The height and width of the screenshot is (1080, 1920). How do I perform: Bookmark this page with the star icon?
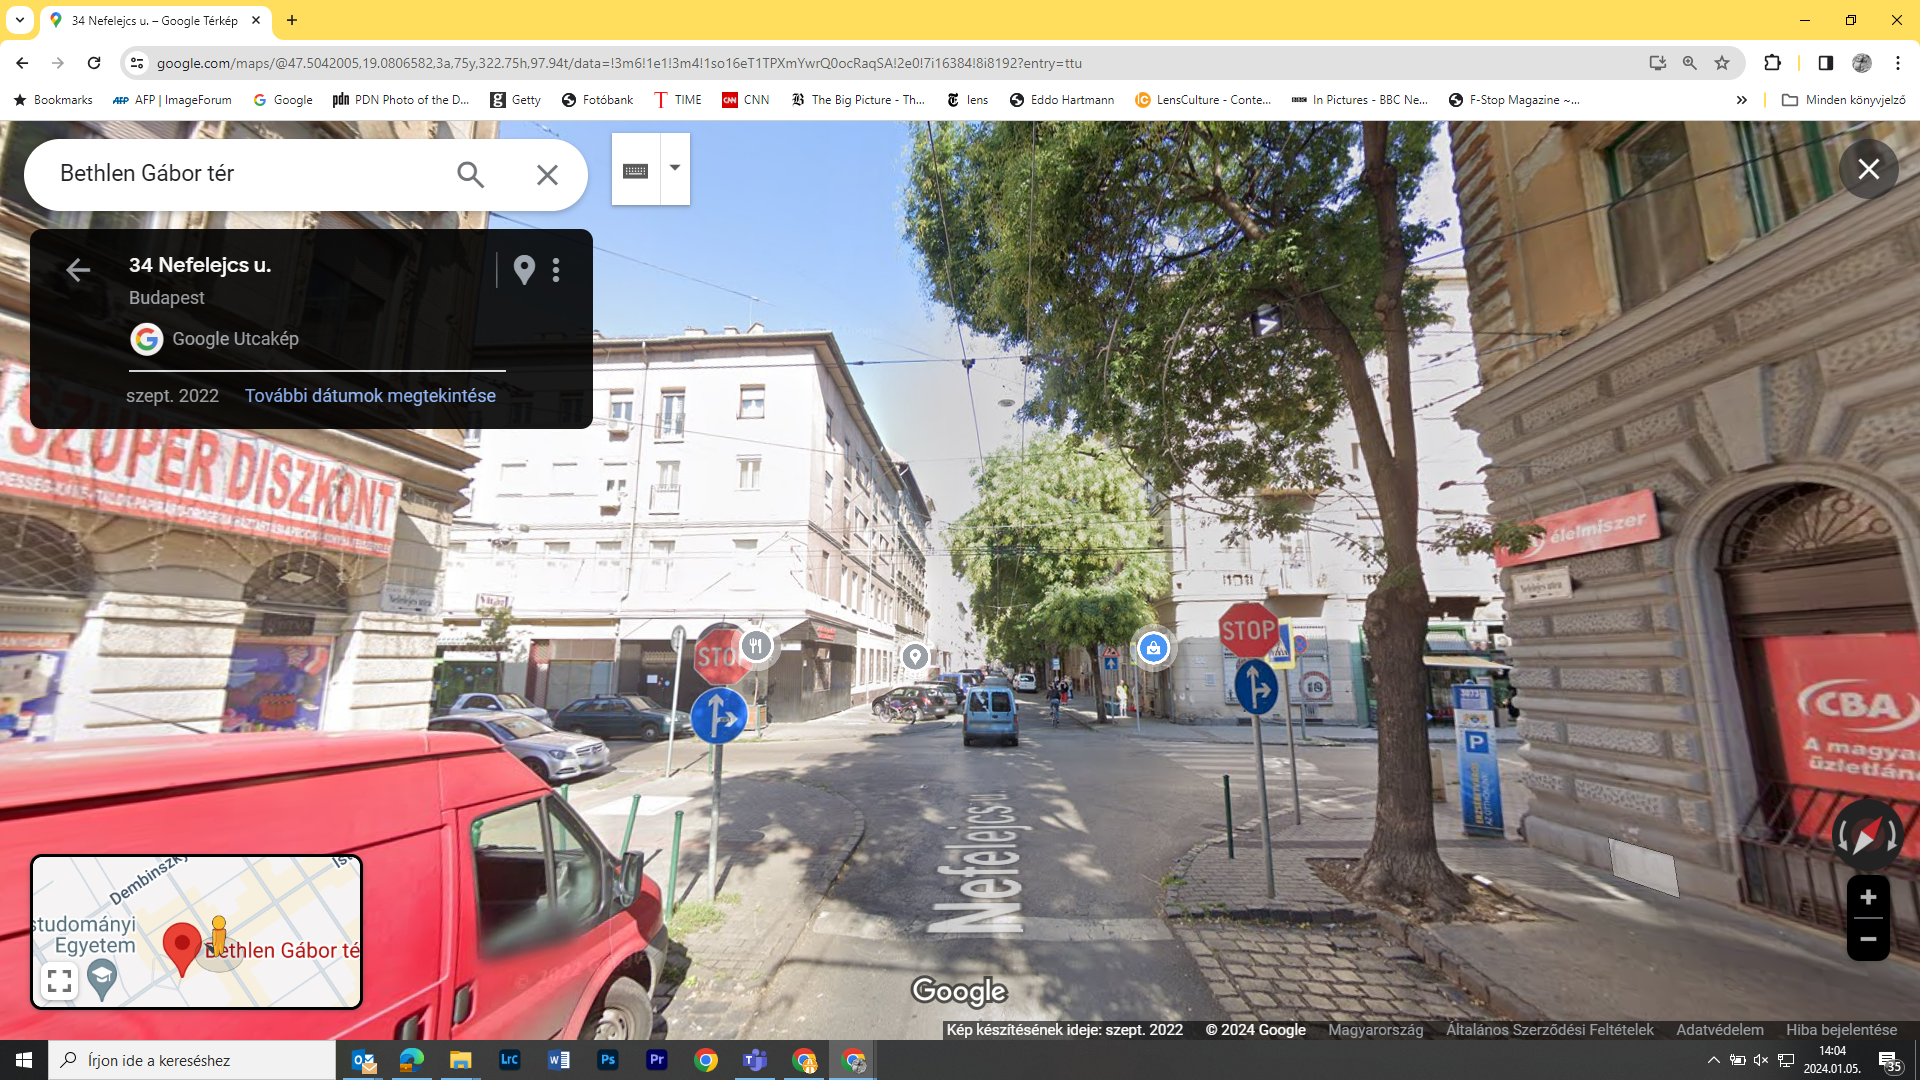[x=1722, y=63]
